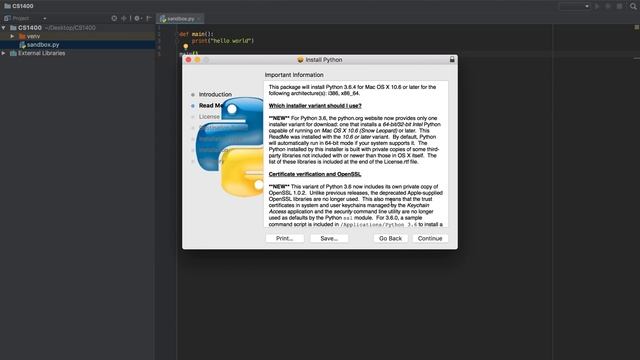
Task: Click the Save... button in the installer
Action: (x=329, y=238)
